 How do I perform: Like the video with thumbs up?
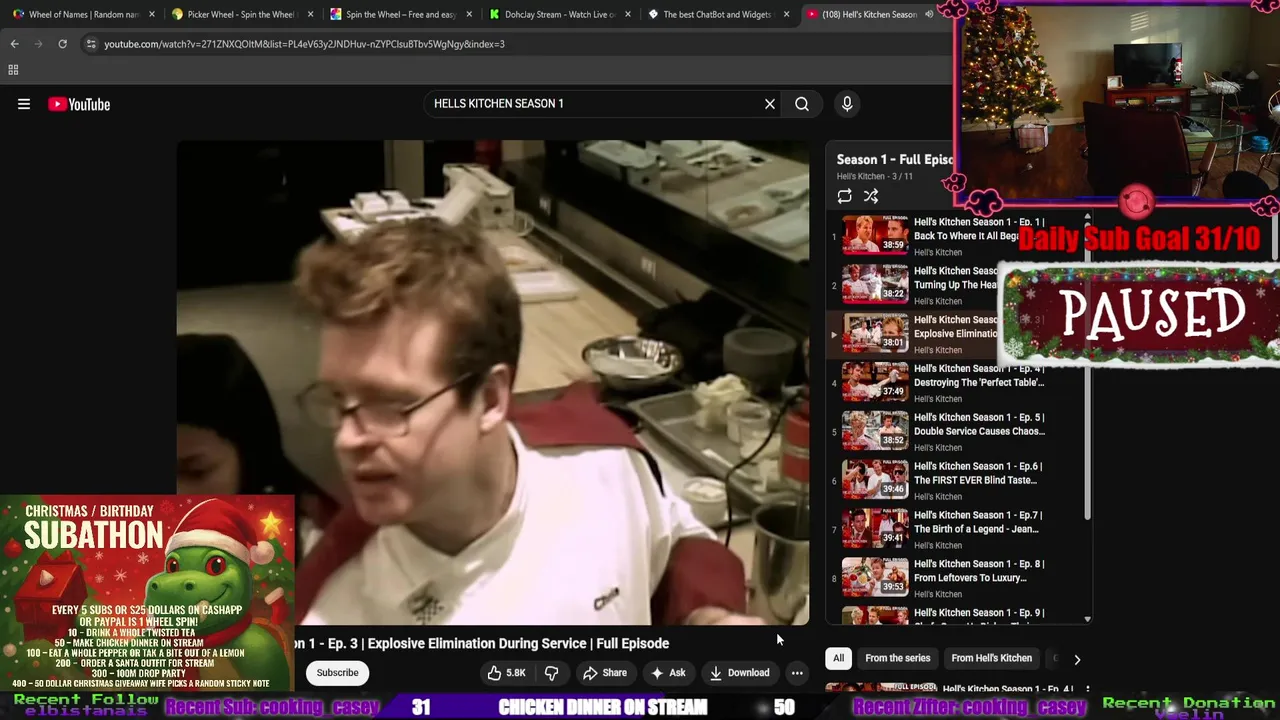tap(506, 673)
